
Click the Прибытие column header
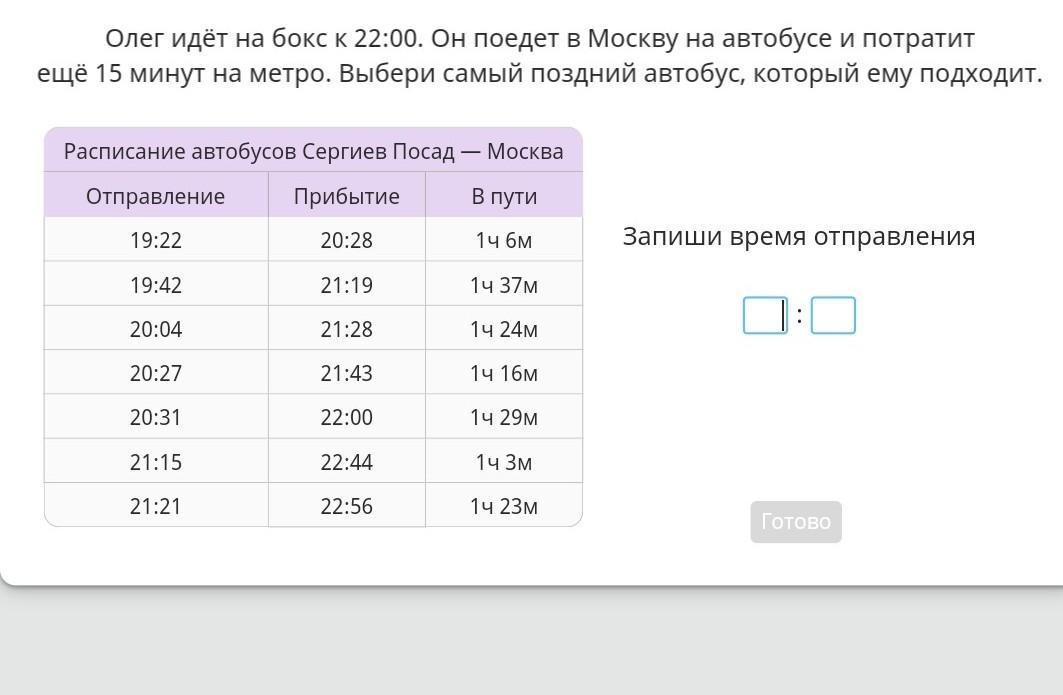(346, 196)
